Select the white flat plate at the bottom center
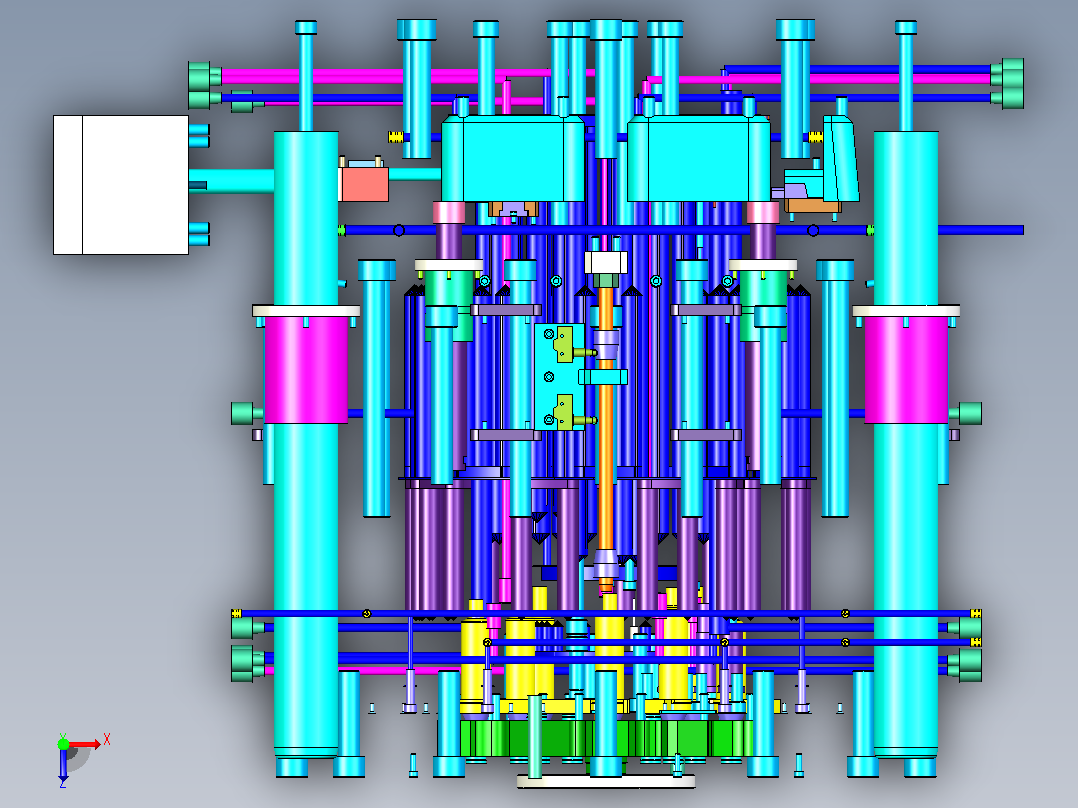The height and width of the screenshot is (808, 1078). pos(606,781)
